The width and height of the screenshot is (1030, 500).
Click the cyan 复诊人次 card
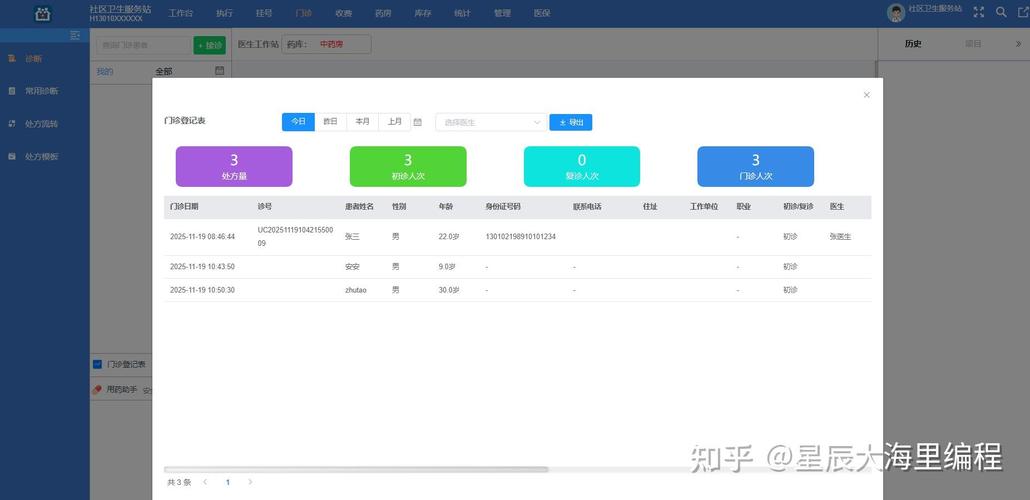pyautogui.click(x=582, y=166)
